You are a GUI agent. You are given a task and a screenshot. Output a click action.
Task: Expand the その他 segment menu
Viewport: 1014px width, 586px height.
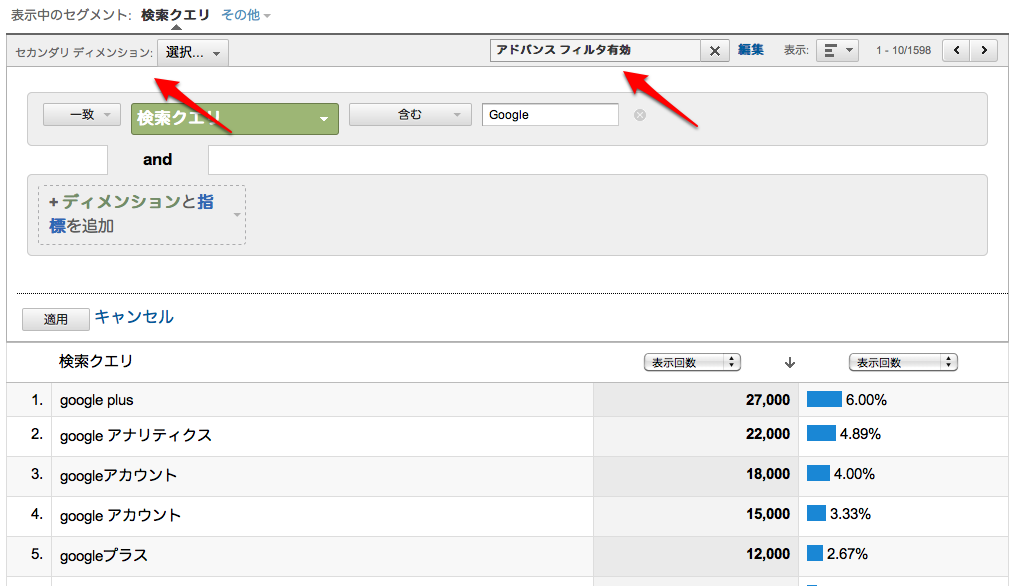[246, 15]
